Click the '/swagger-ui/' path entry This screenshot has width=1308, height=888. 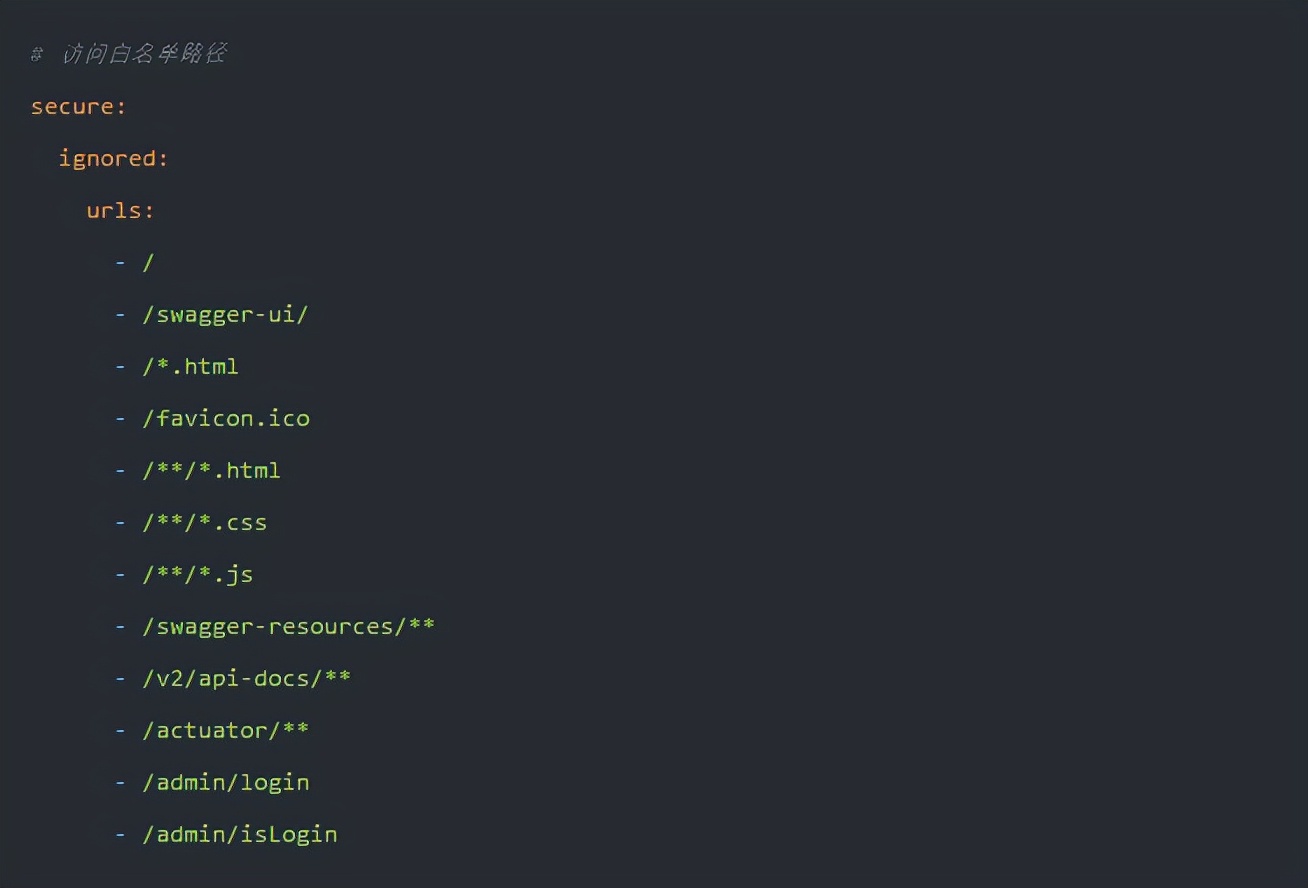(x=225, y=314)
